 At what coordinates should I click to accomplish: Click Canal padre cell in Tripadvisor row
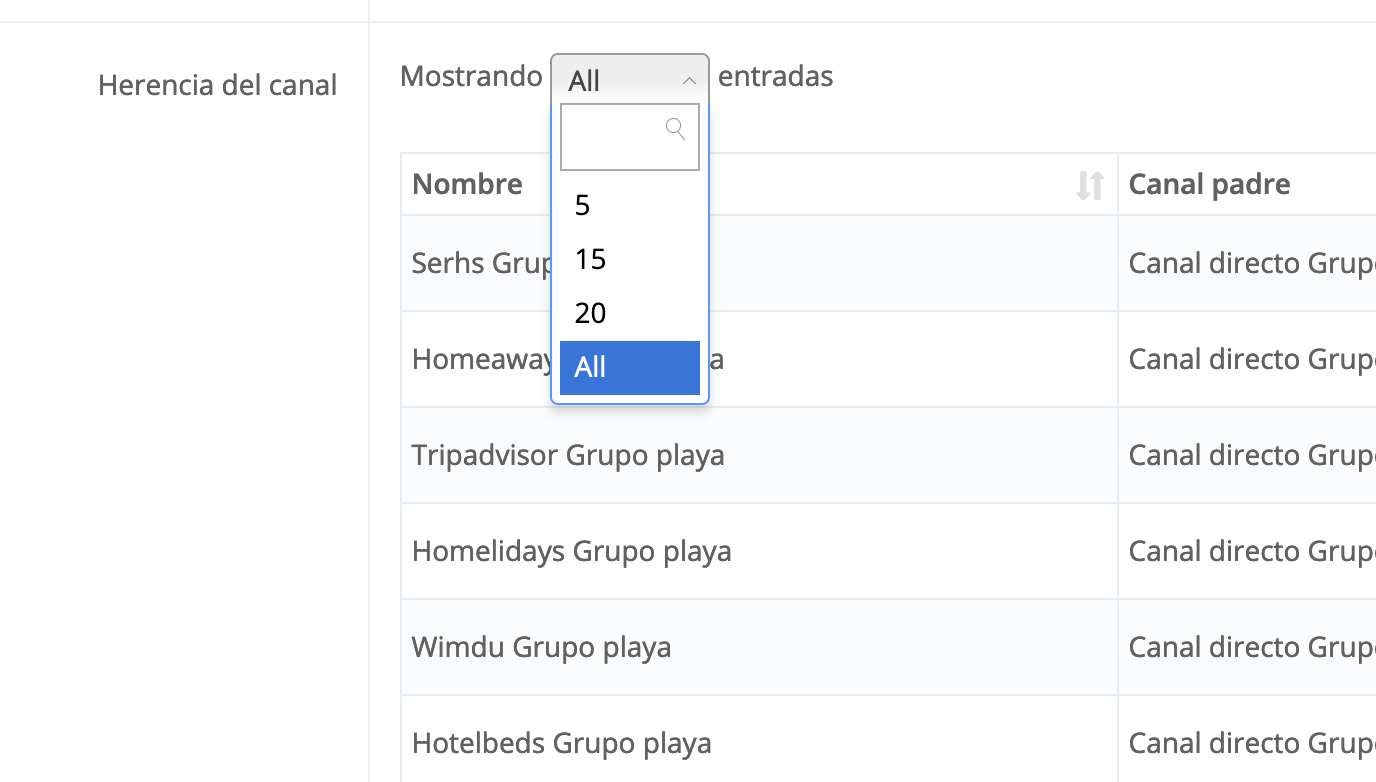pyautogui.click(x=1247, y=455)
